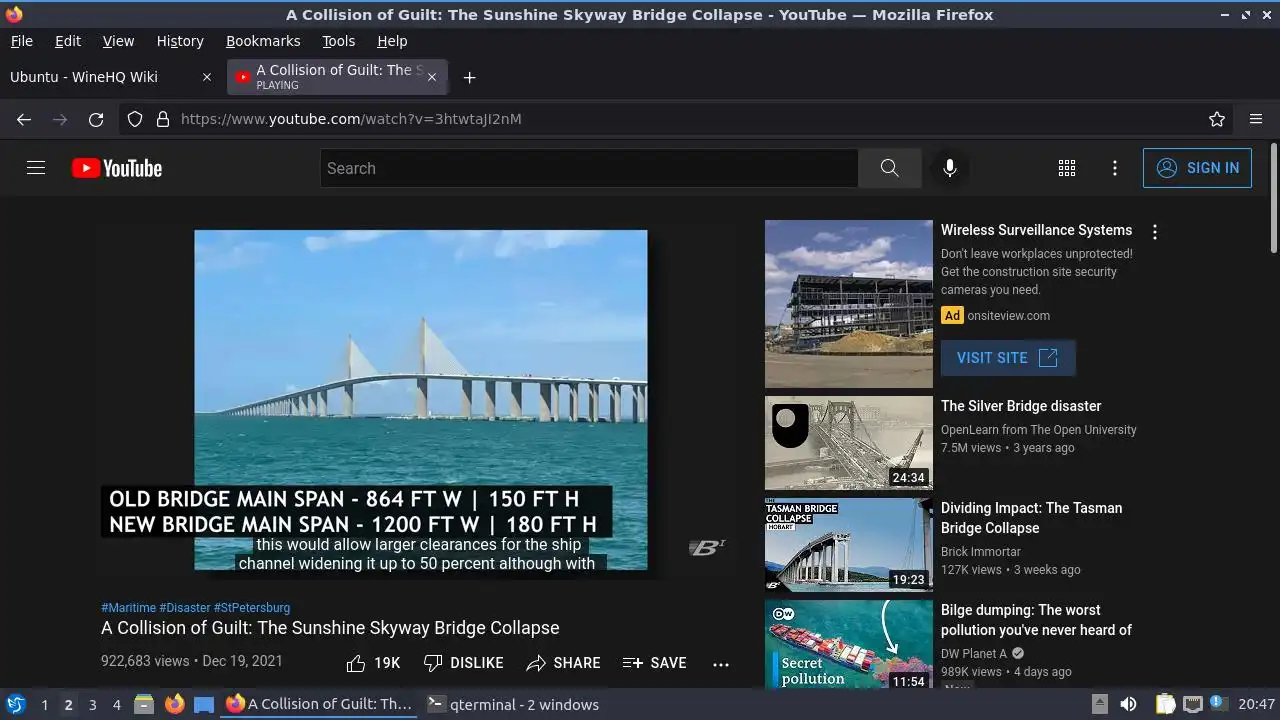The width and height of the screenshot is (1280, 720).
Task: Open the Tasman Bridge Collapse thumbnail
Action: (x=849, y=545)
